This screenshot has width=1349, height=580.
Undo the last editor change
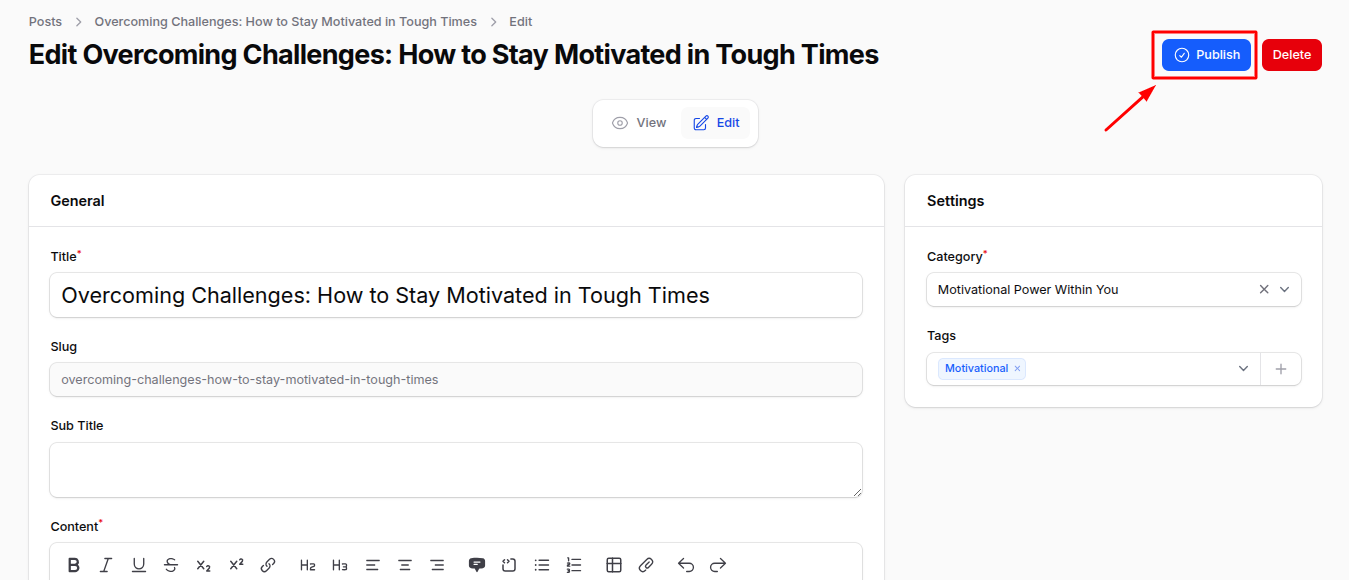pos(685,564)
